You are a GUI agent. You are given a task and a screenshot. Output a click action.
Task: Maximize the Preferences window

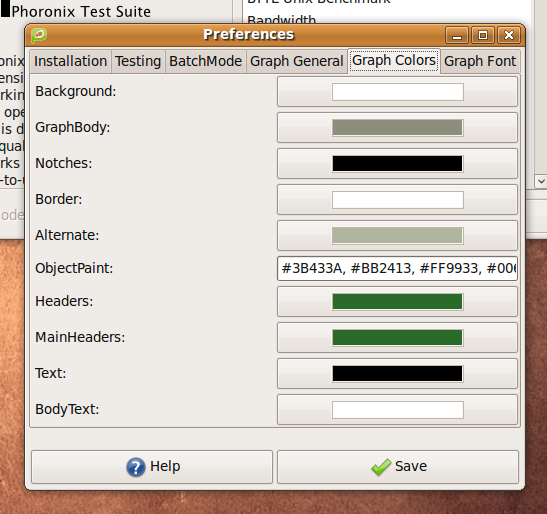click(x=483, y=35)
